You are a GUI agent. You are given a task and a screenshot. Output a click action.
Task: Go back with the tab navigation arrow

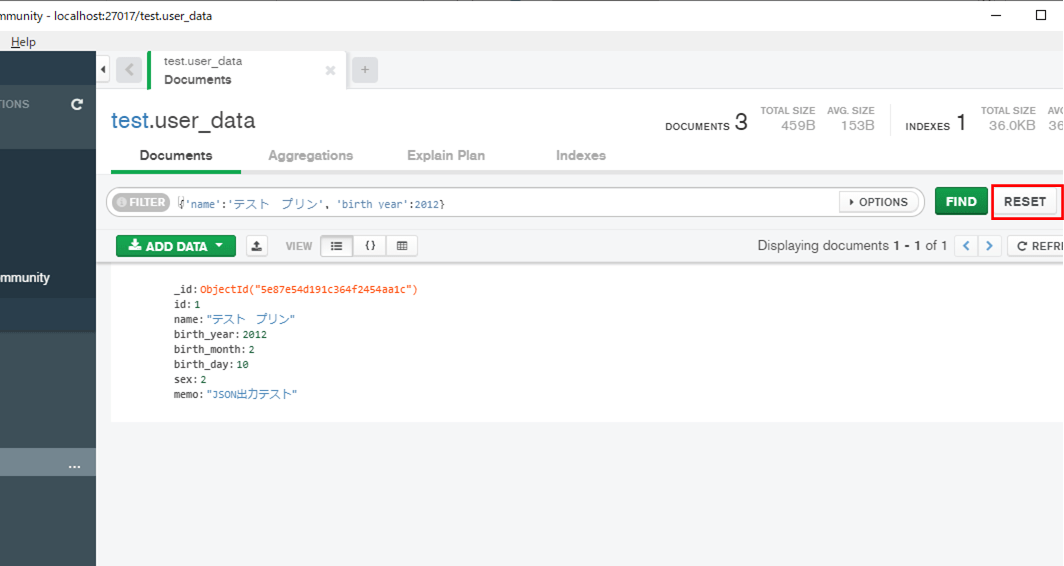tap(129, 70)
